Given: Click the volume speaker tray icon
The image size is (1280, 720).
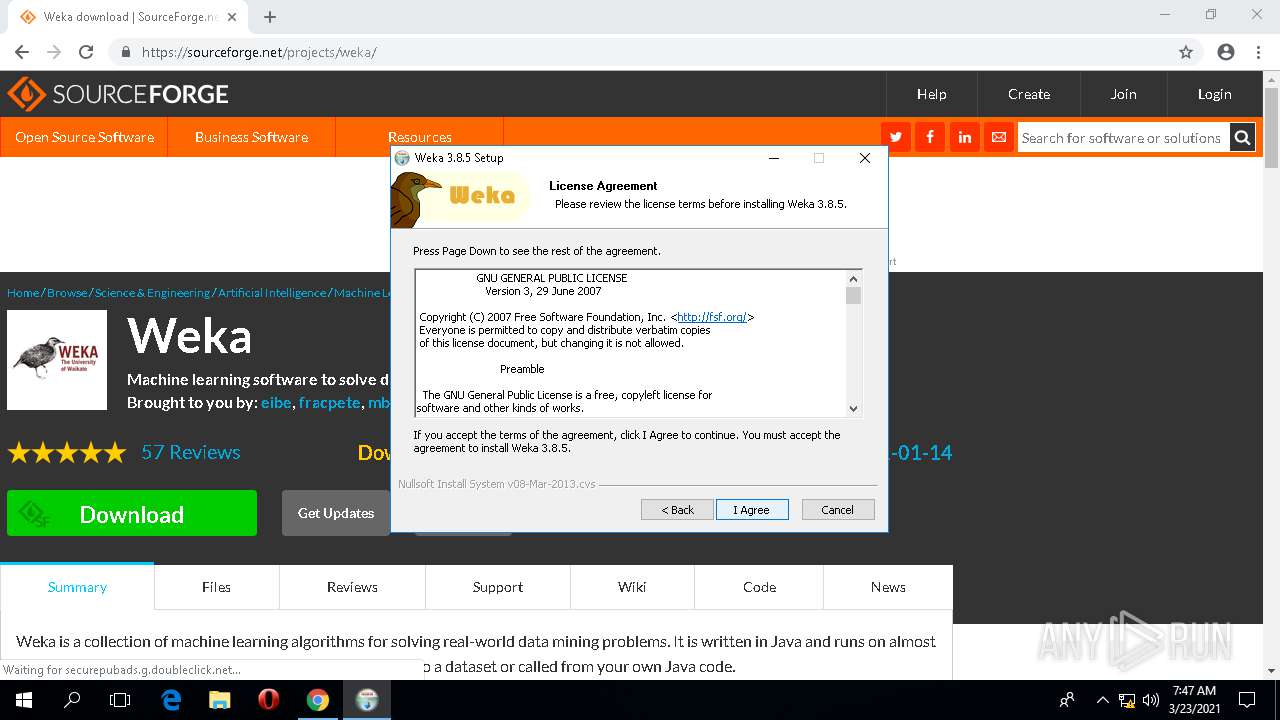Looking at the screenshot, I should click(x=1150, y=700).
